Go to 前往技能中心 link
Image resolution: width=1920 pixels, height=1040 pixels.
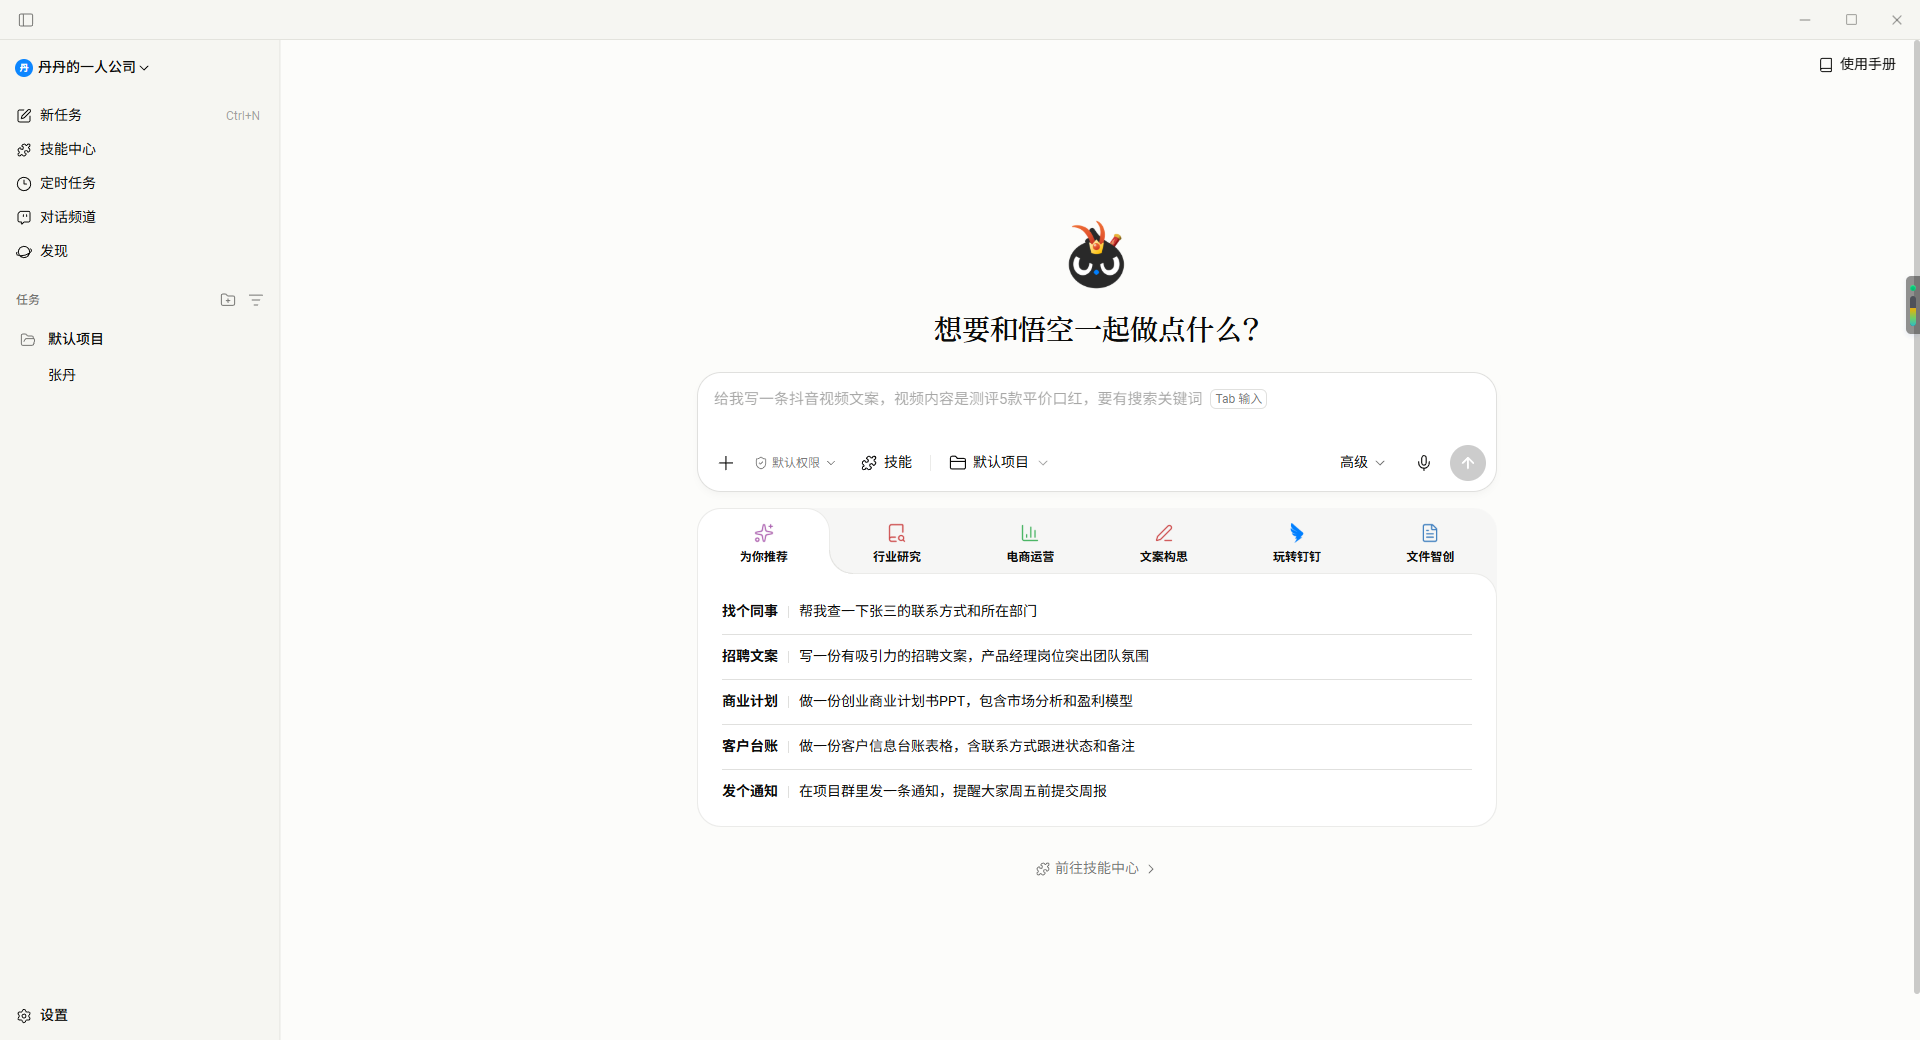[x=1096, y=869]
